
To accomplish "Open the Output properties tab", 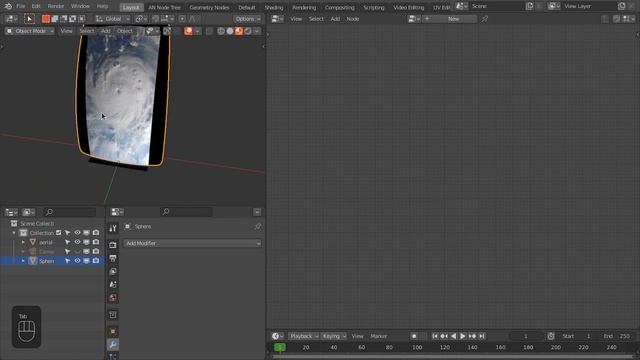I will 113,258.
